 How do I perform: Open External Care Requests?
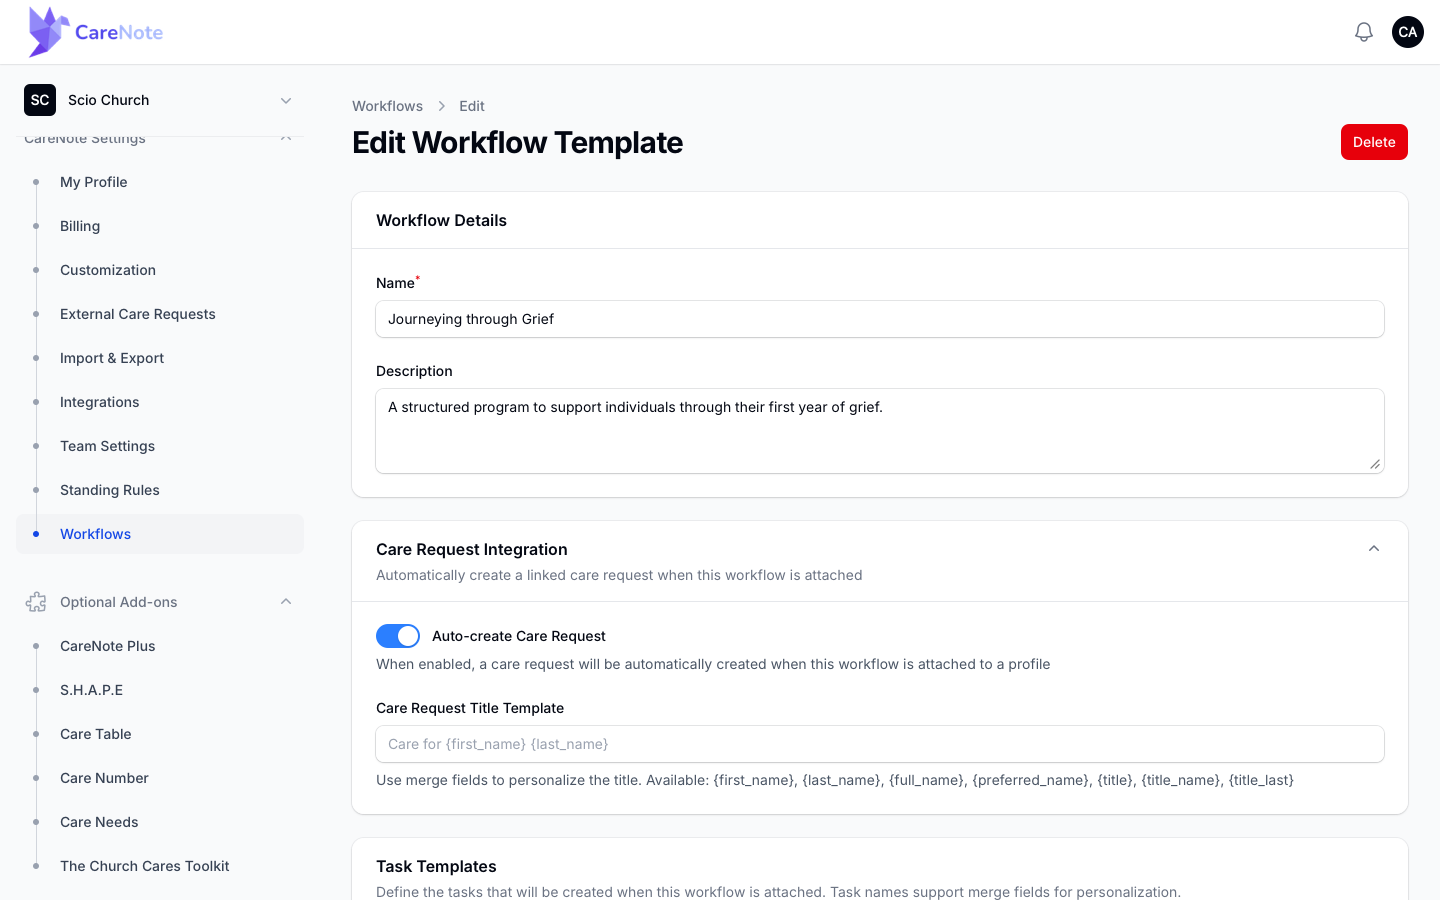160,314
